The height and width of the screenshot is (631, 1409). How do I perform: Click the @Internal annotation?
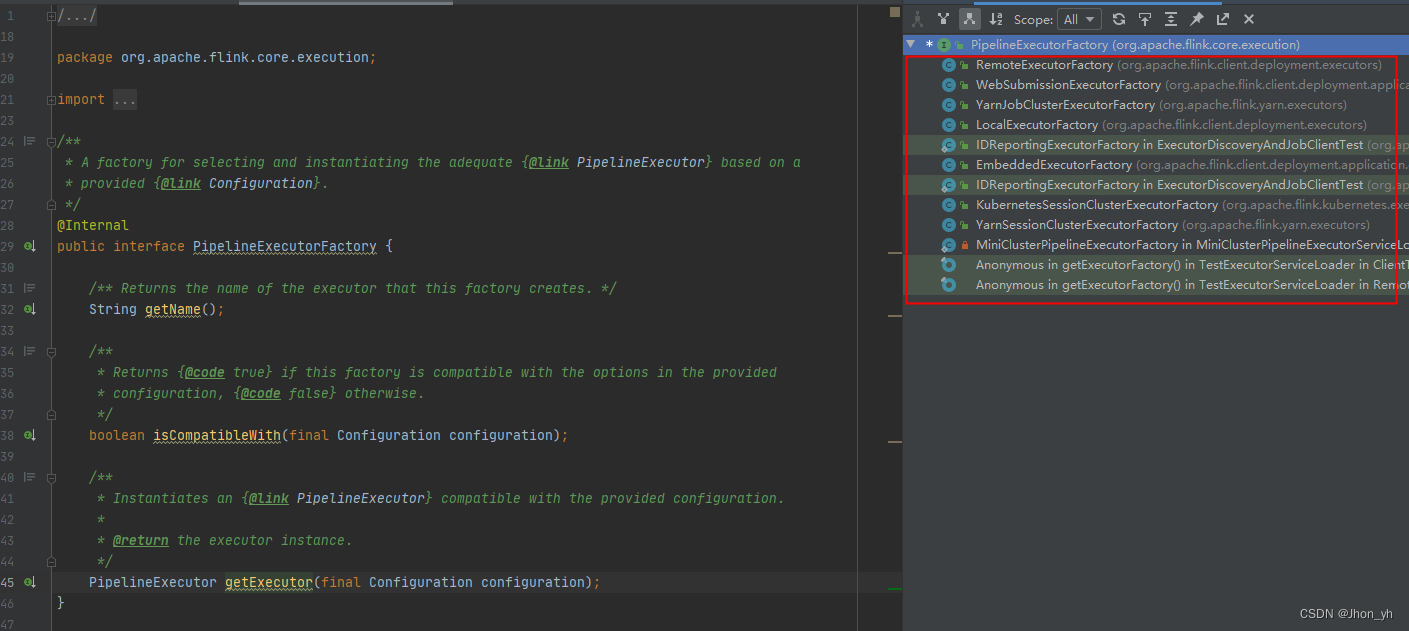coord(93,225)
